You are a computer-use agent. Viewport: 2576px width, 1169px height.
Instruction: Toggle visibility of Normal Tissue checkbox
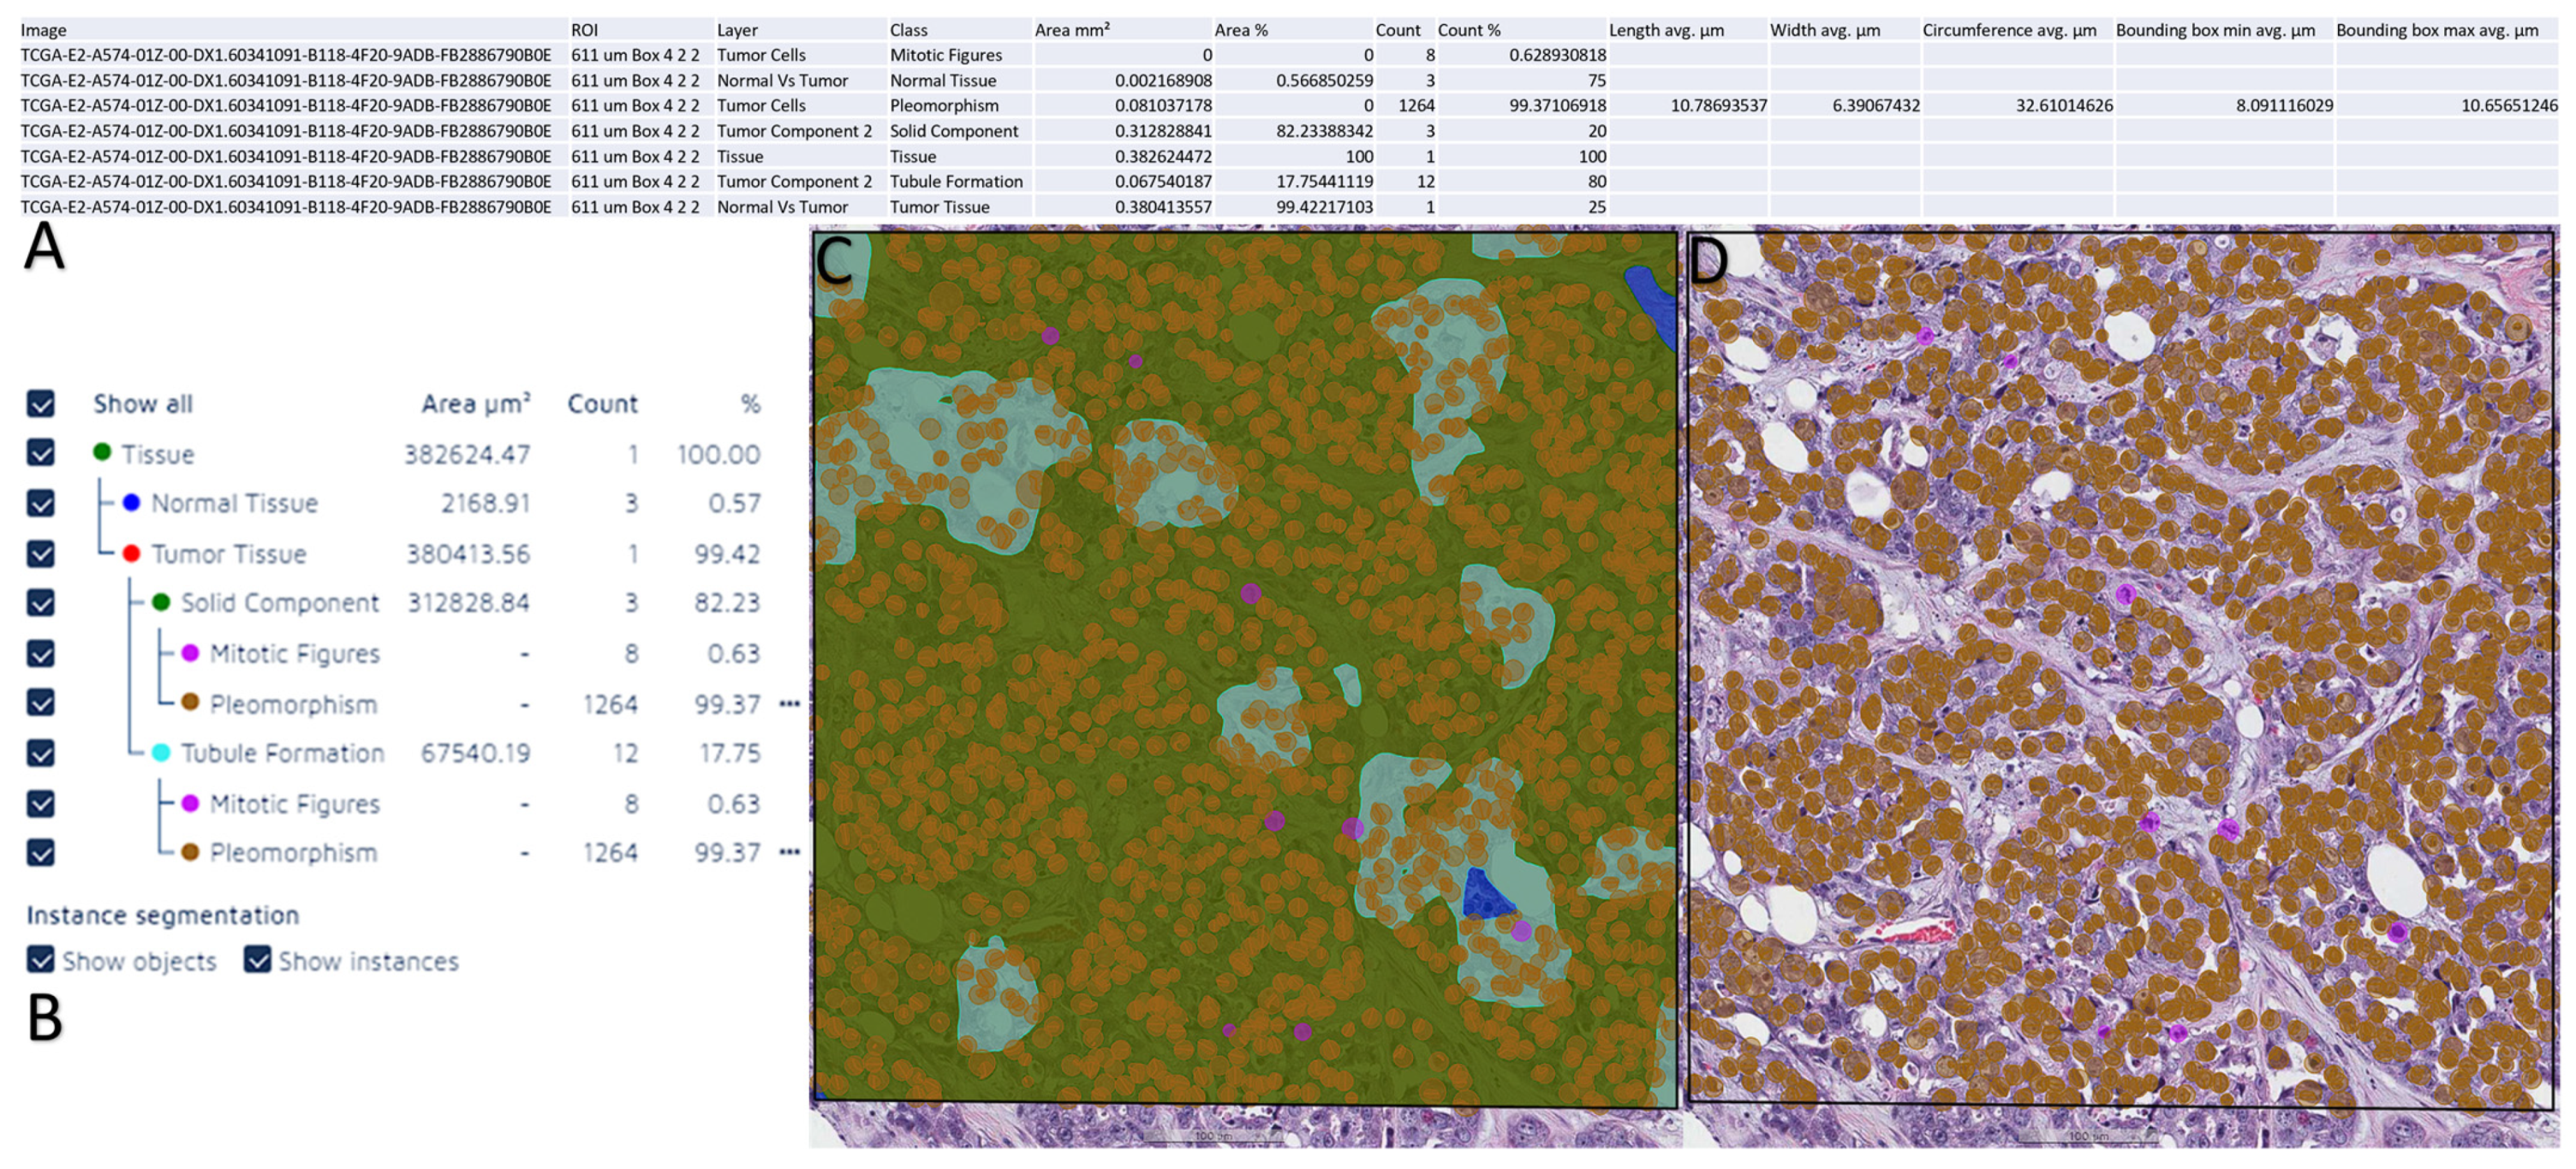40,503
